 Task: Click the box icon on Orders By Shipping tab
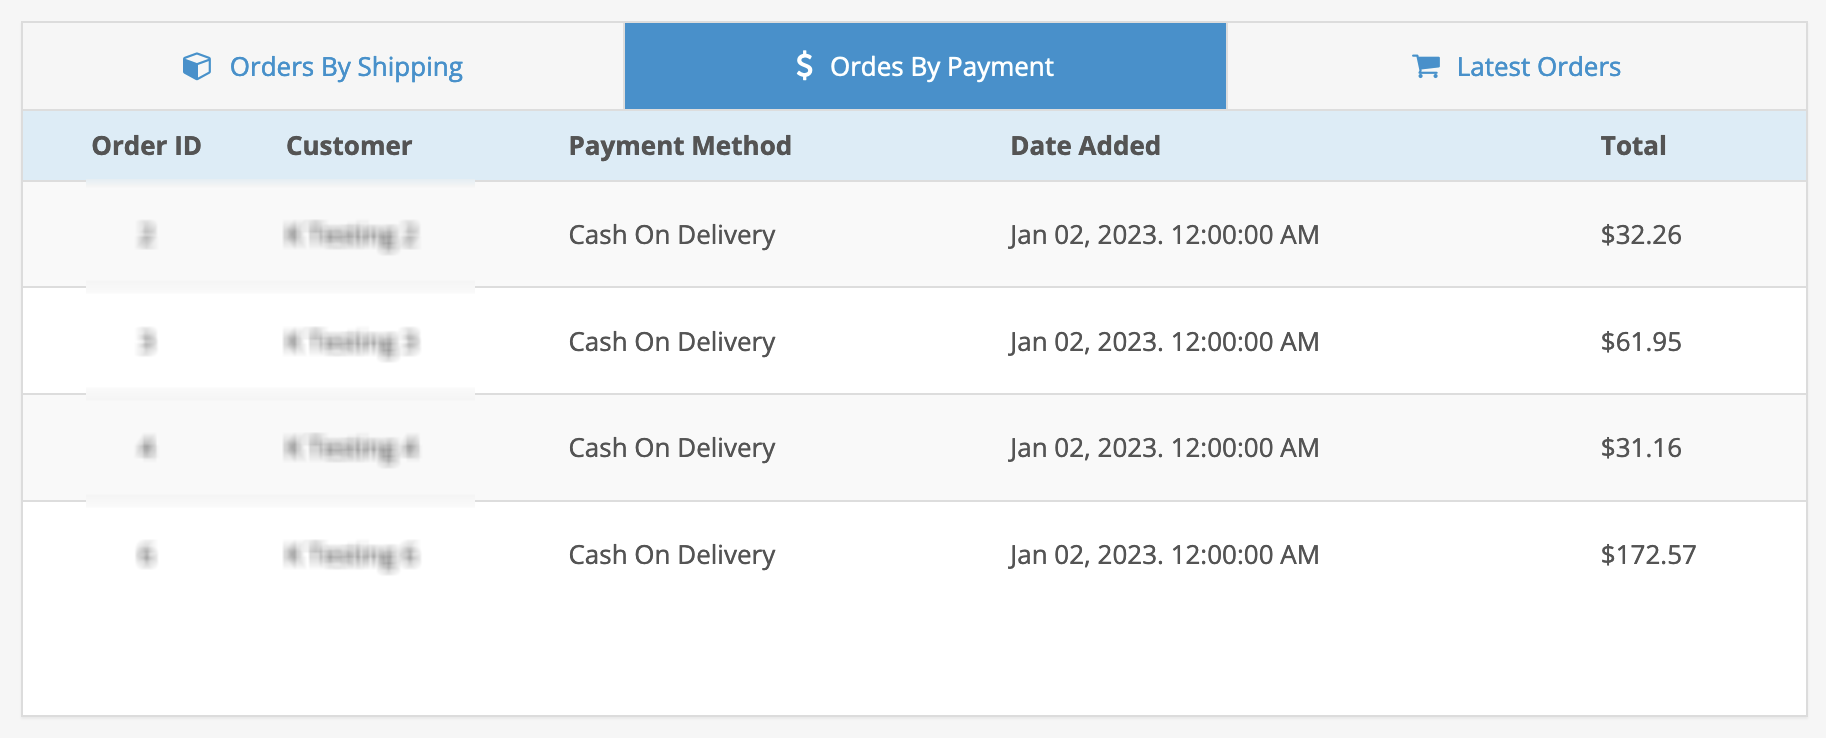197,66
